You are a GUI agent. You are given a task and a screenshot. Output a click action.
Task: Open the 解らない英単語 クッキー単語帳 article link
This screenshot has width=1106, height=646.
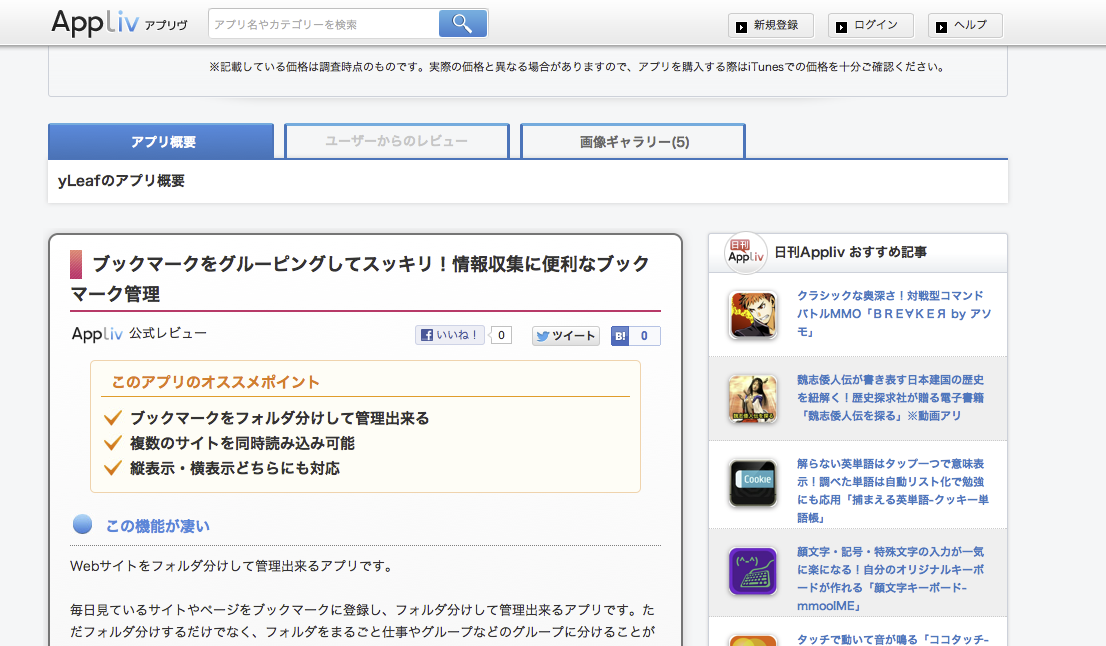893,490
